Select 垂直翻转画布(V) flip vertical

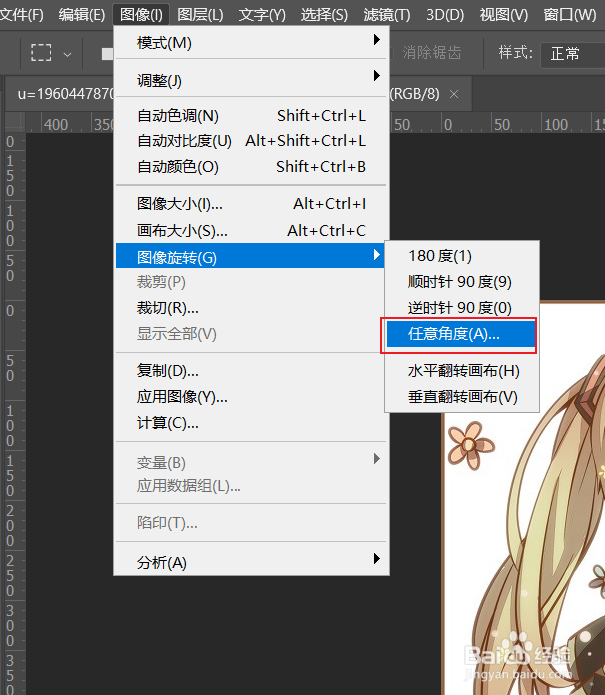tap(461, 397)
